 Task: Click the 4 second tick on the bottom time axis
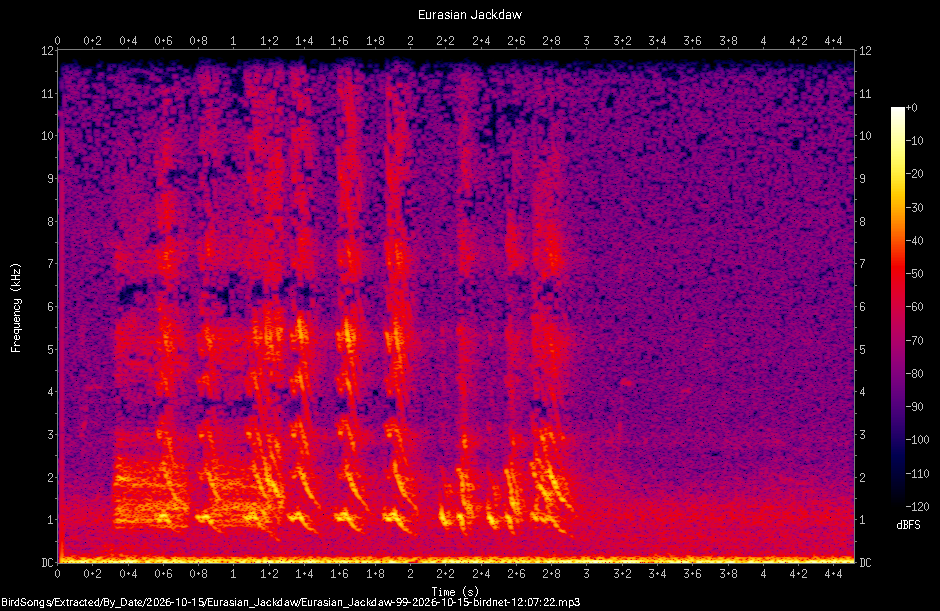(x=763, y=574)
